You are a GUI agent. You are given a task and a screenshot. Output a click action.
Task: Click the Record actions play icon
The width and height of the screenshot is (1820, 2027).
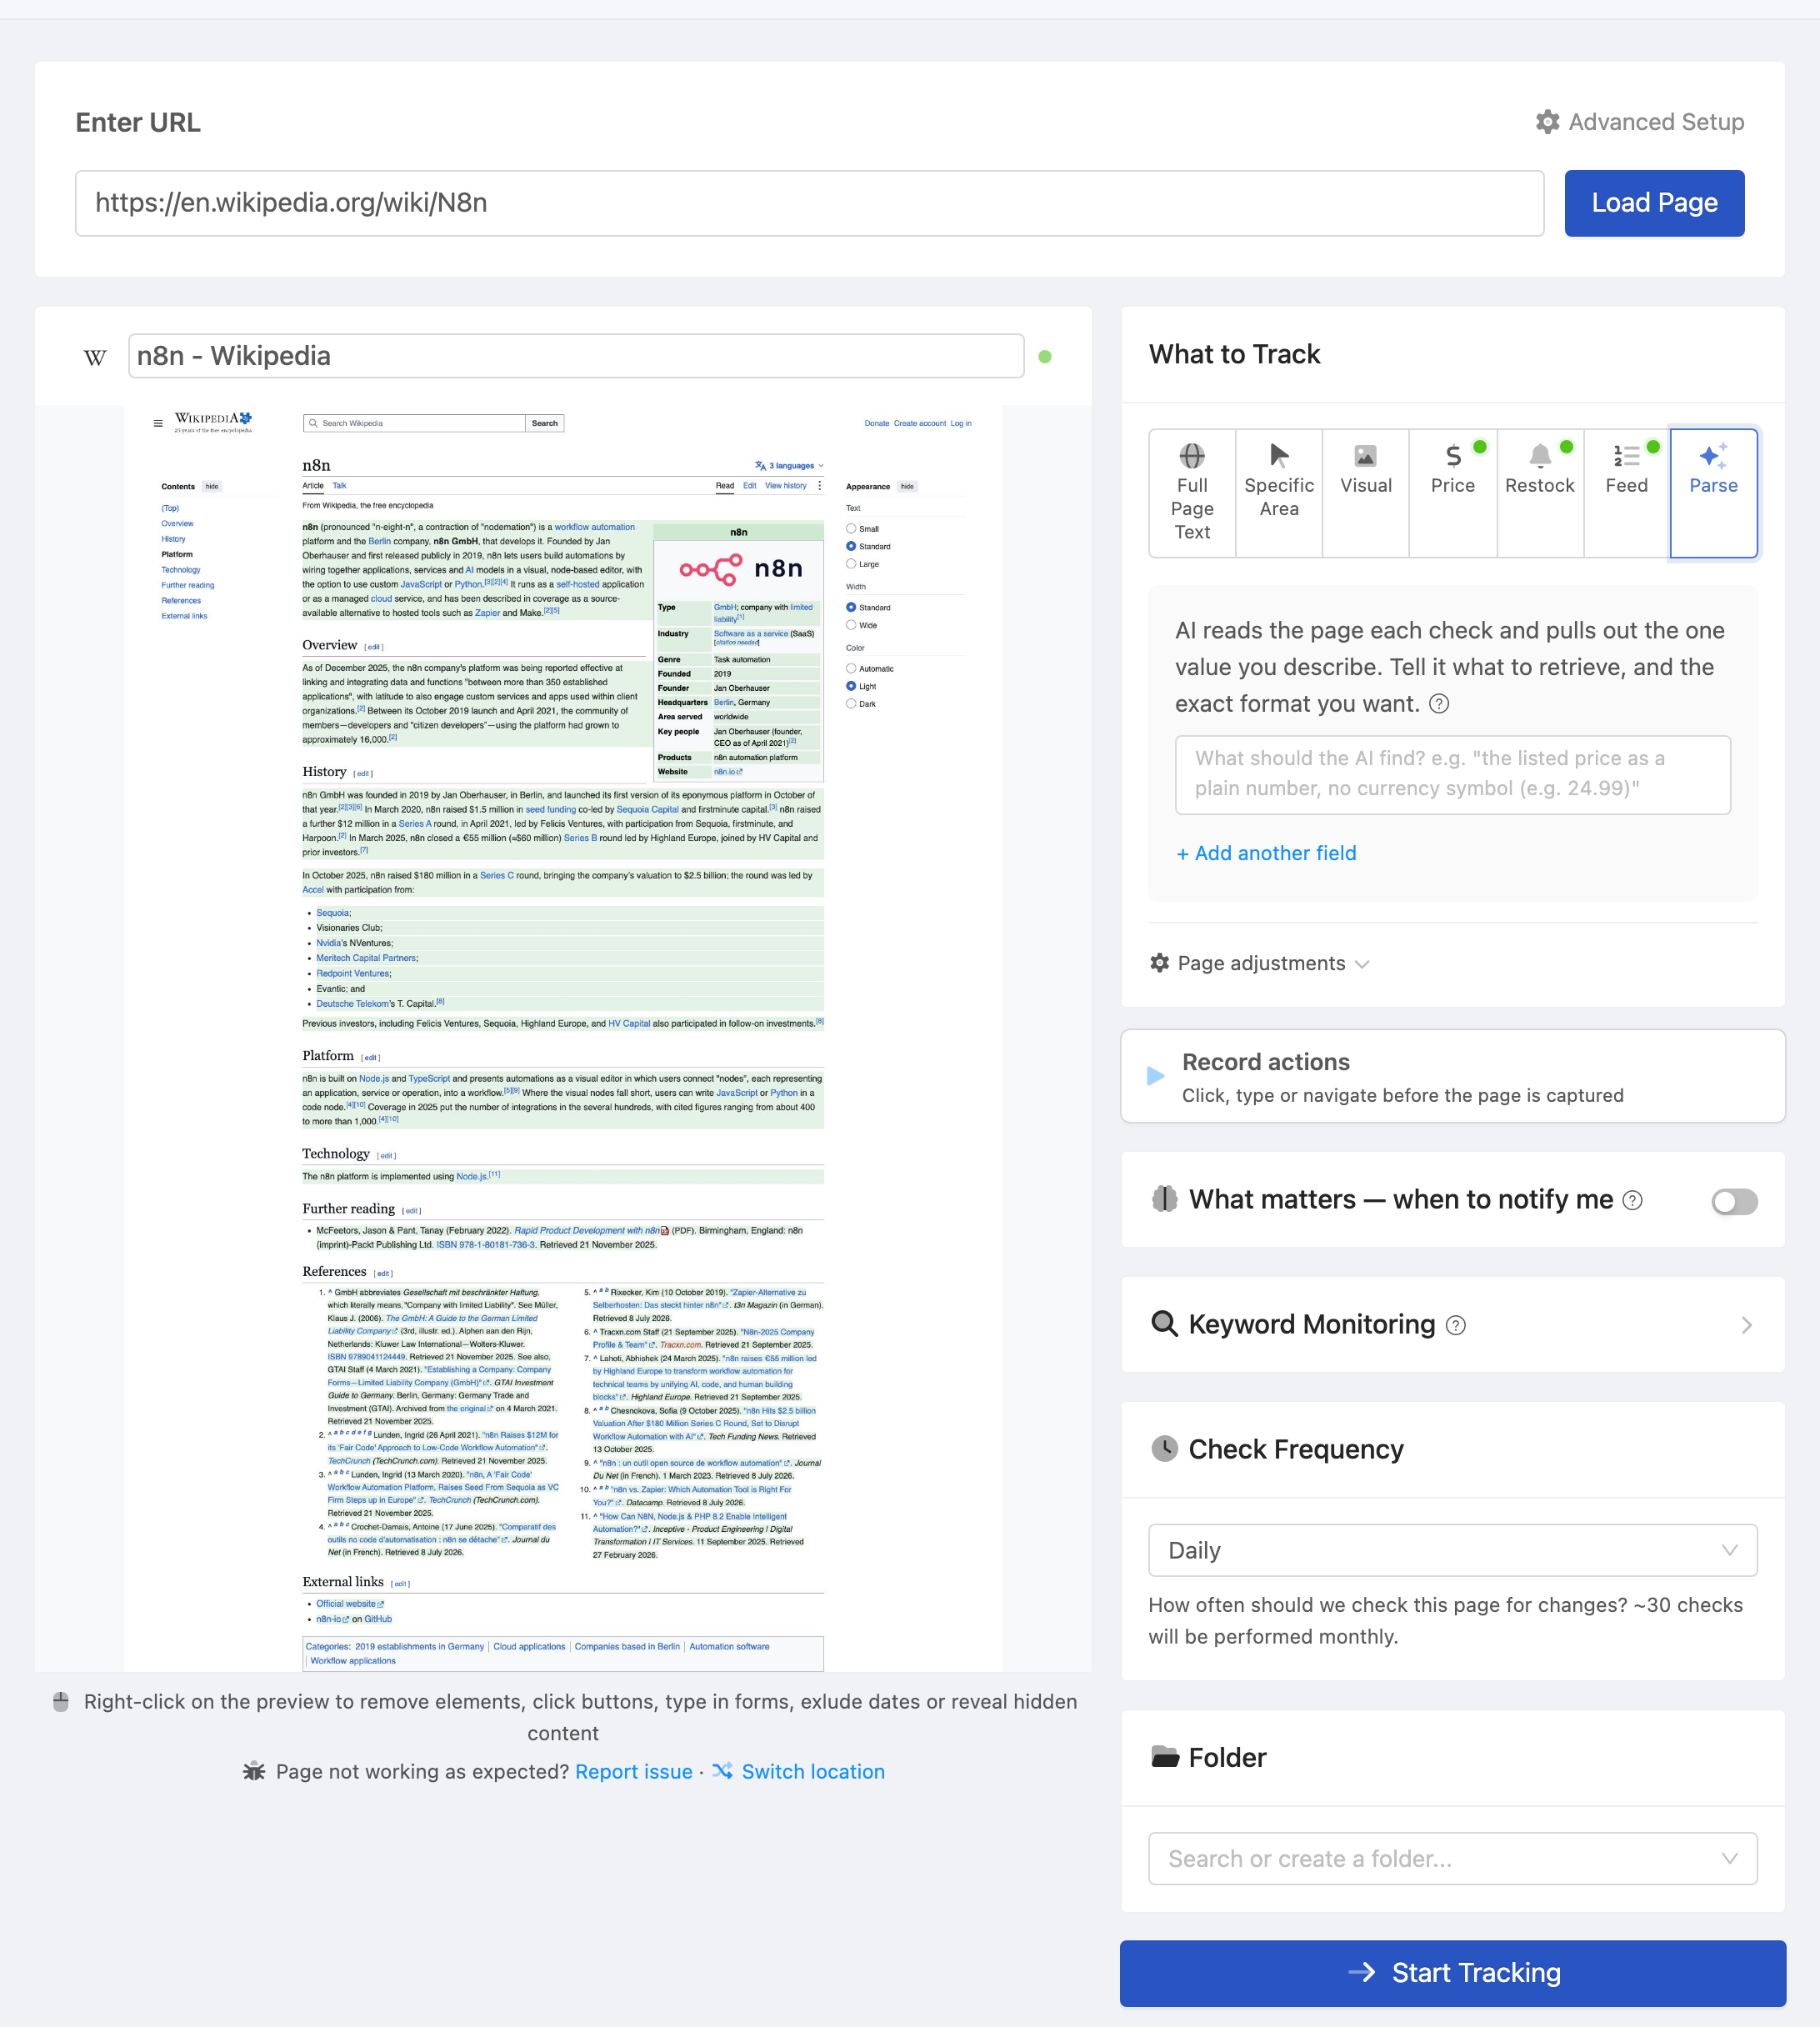pyautogui.click(x=1155, y=1076)
